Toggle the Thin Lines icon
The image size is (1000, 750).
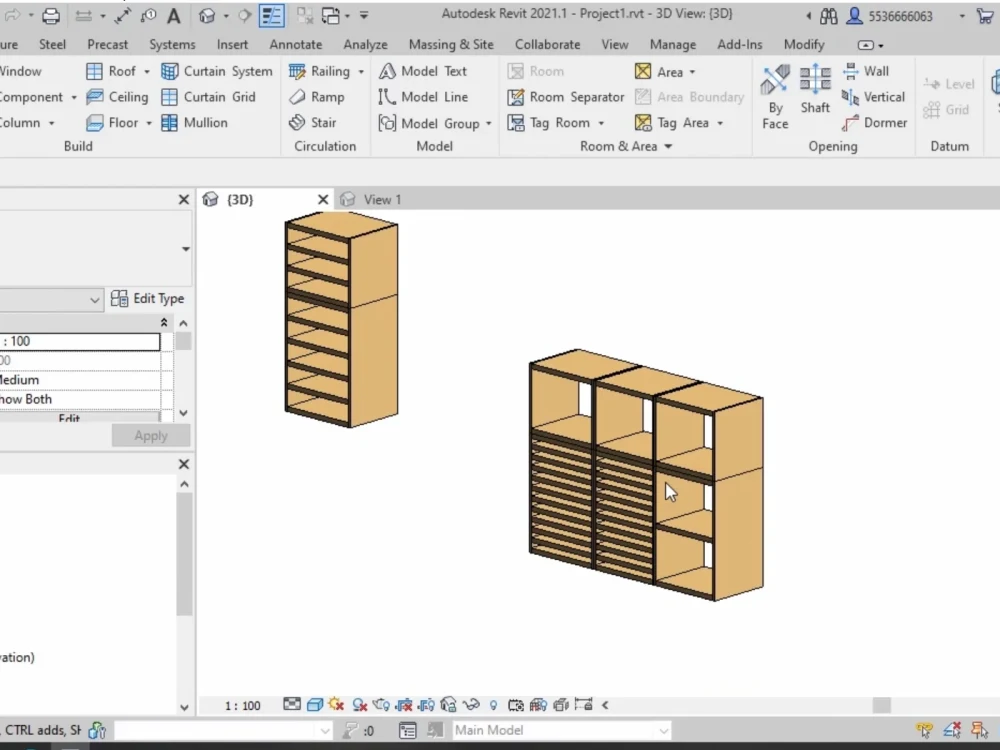coord(272,15)
